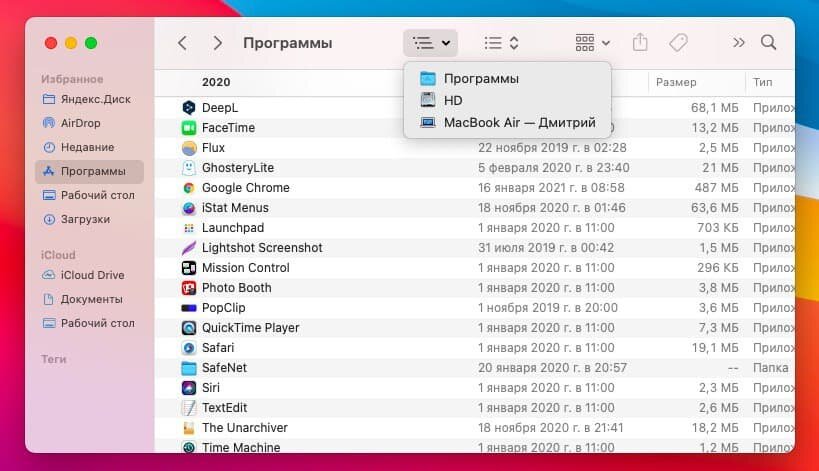Click the Share toolbar icon
The height and width of the screenshot is (471, 819).
tap(640, 42)
